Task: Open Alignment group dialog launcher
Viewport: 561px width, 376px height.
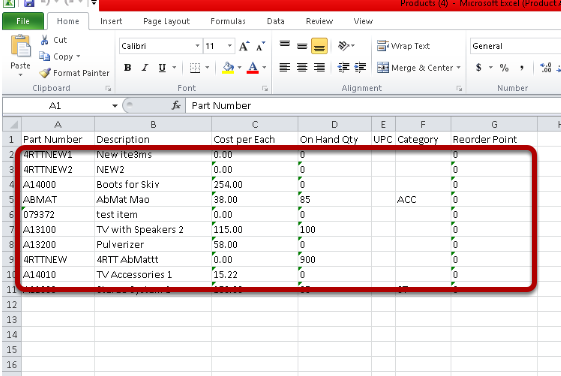Action: point(459,88)
